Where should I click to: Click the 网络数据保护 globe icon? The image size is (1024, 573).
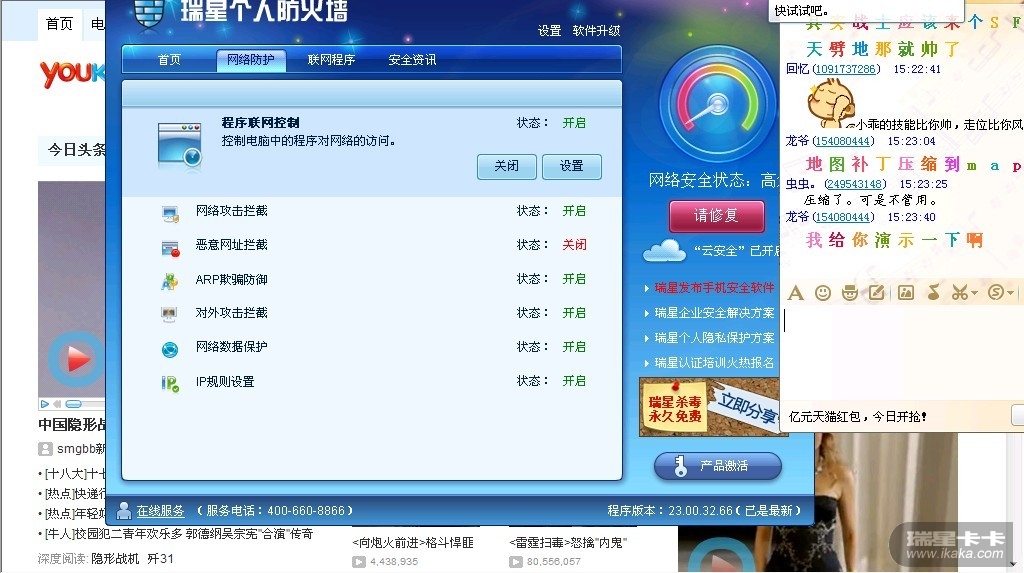(170, 350)
